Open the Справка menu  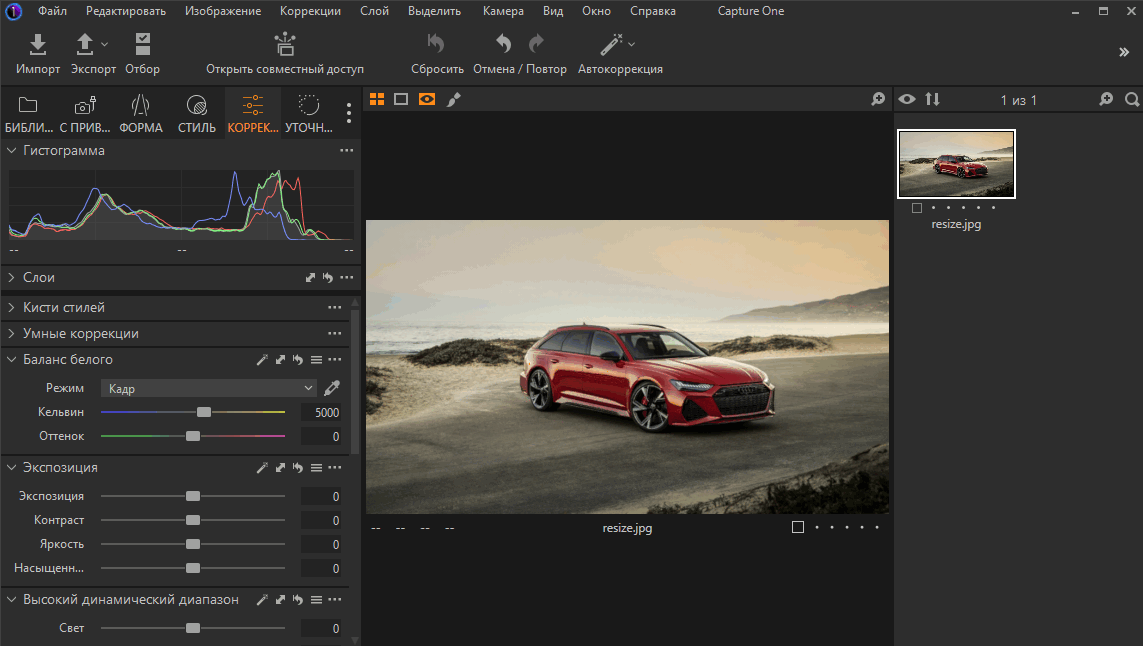(652, 11)
